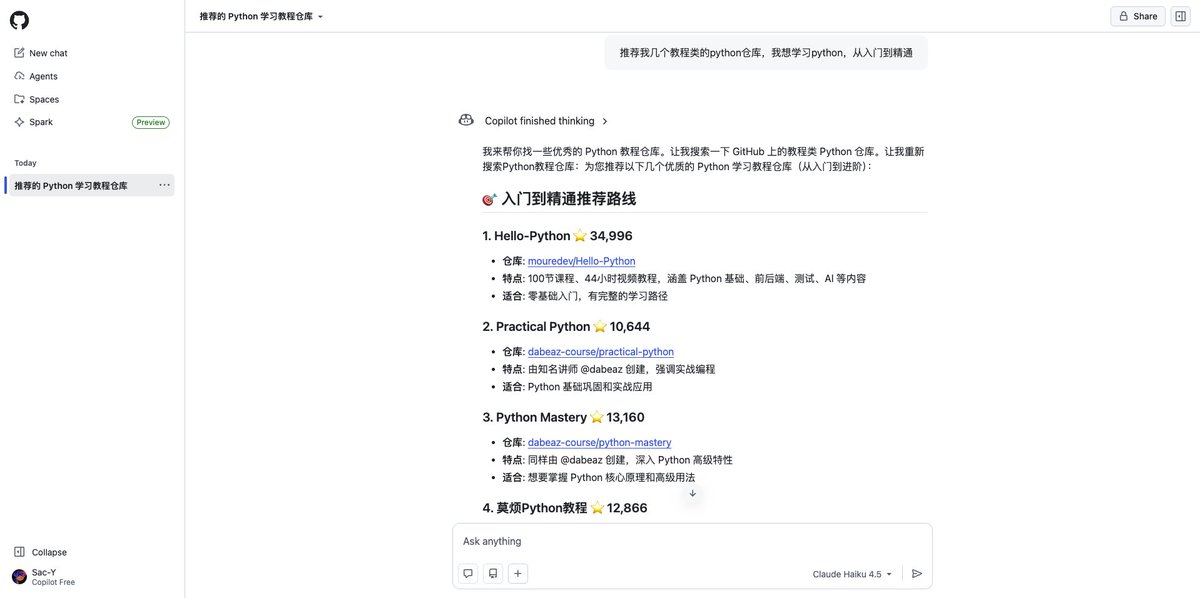Open the dabeaz-course/python-mastery link
The height and width of the screenshot is (598, 1200).
pyautogui.click(x=600, y=442)
